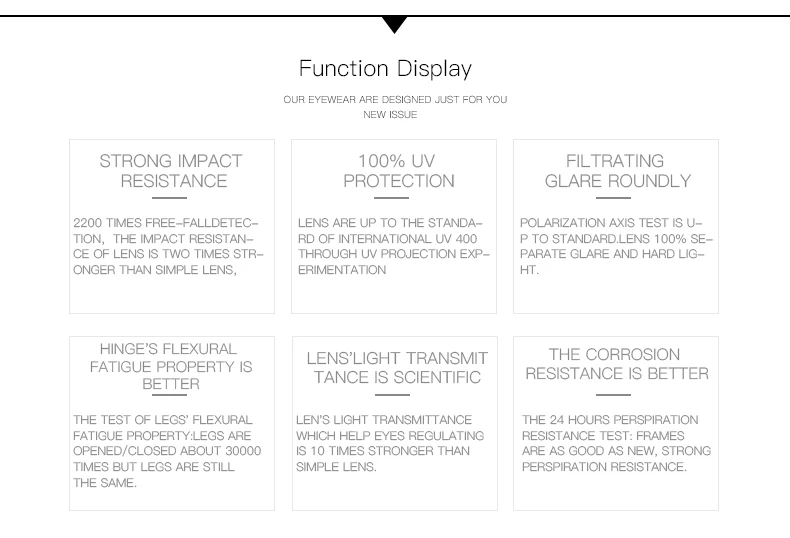Select the Filtrating Glare Roundly title

coord(617,171)
